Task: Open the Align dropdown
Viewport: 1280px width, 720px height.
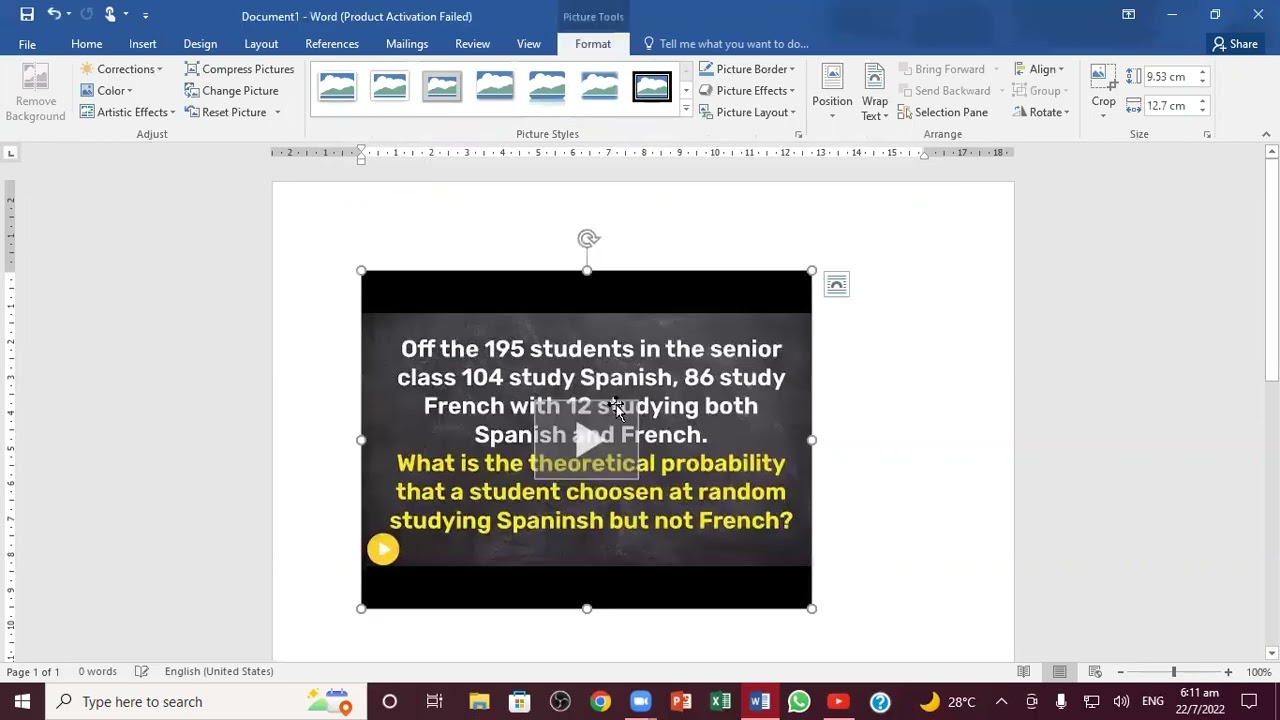Action: click(1039, 69)
